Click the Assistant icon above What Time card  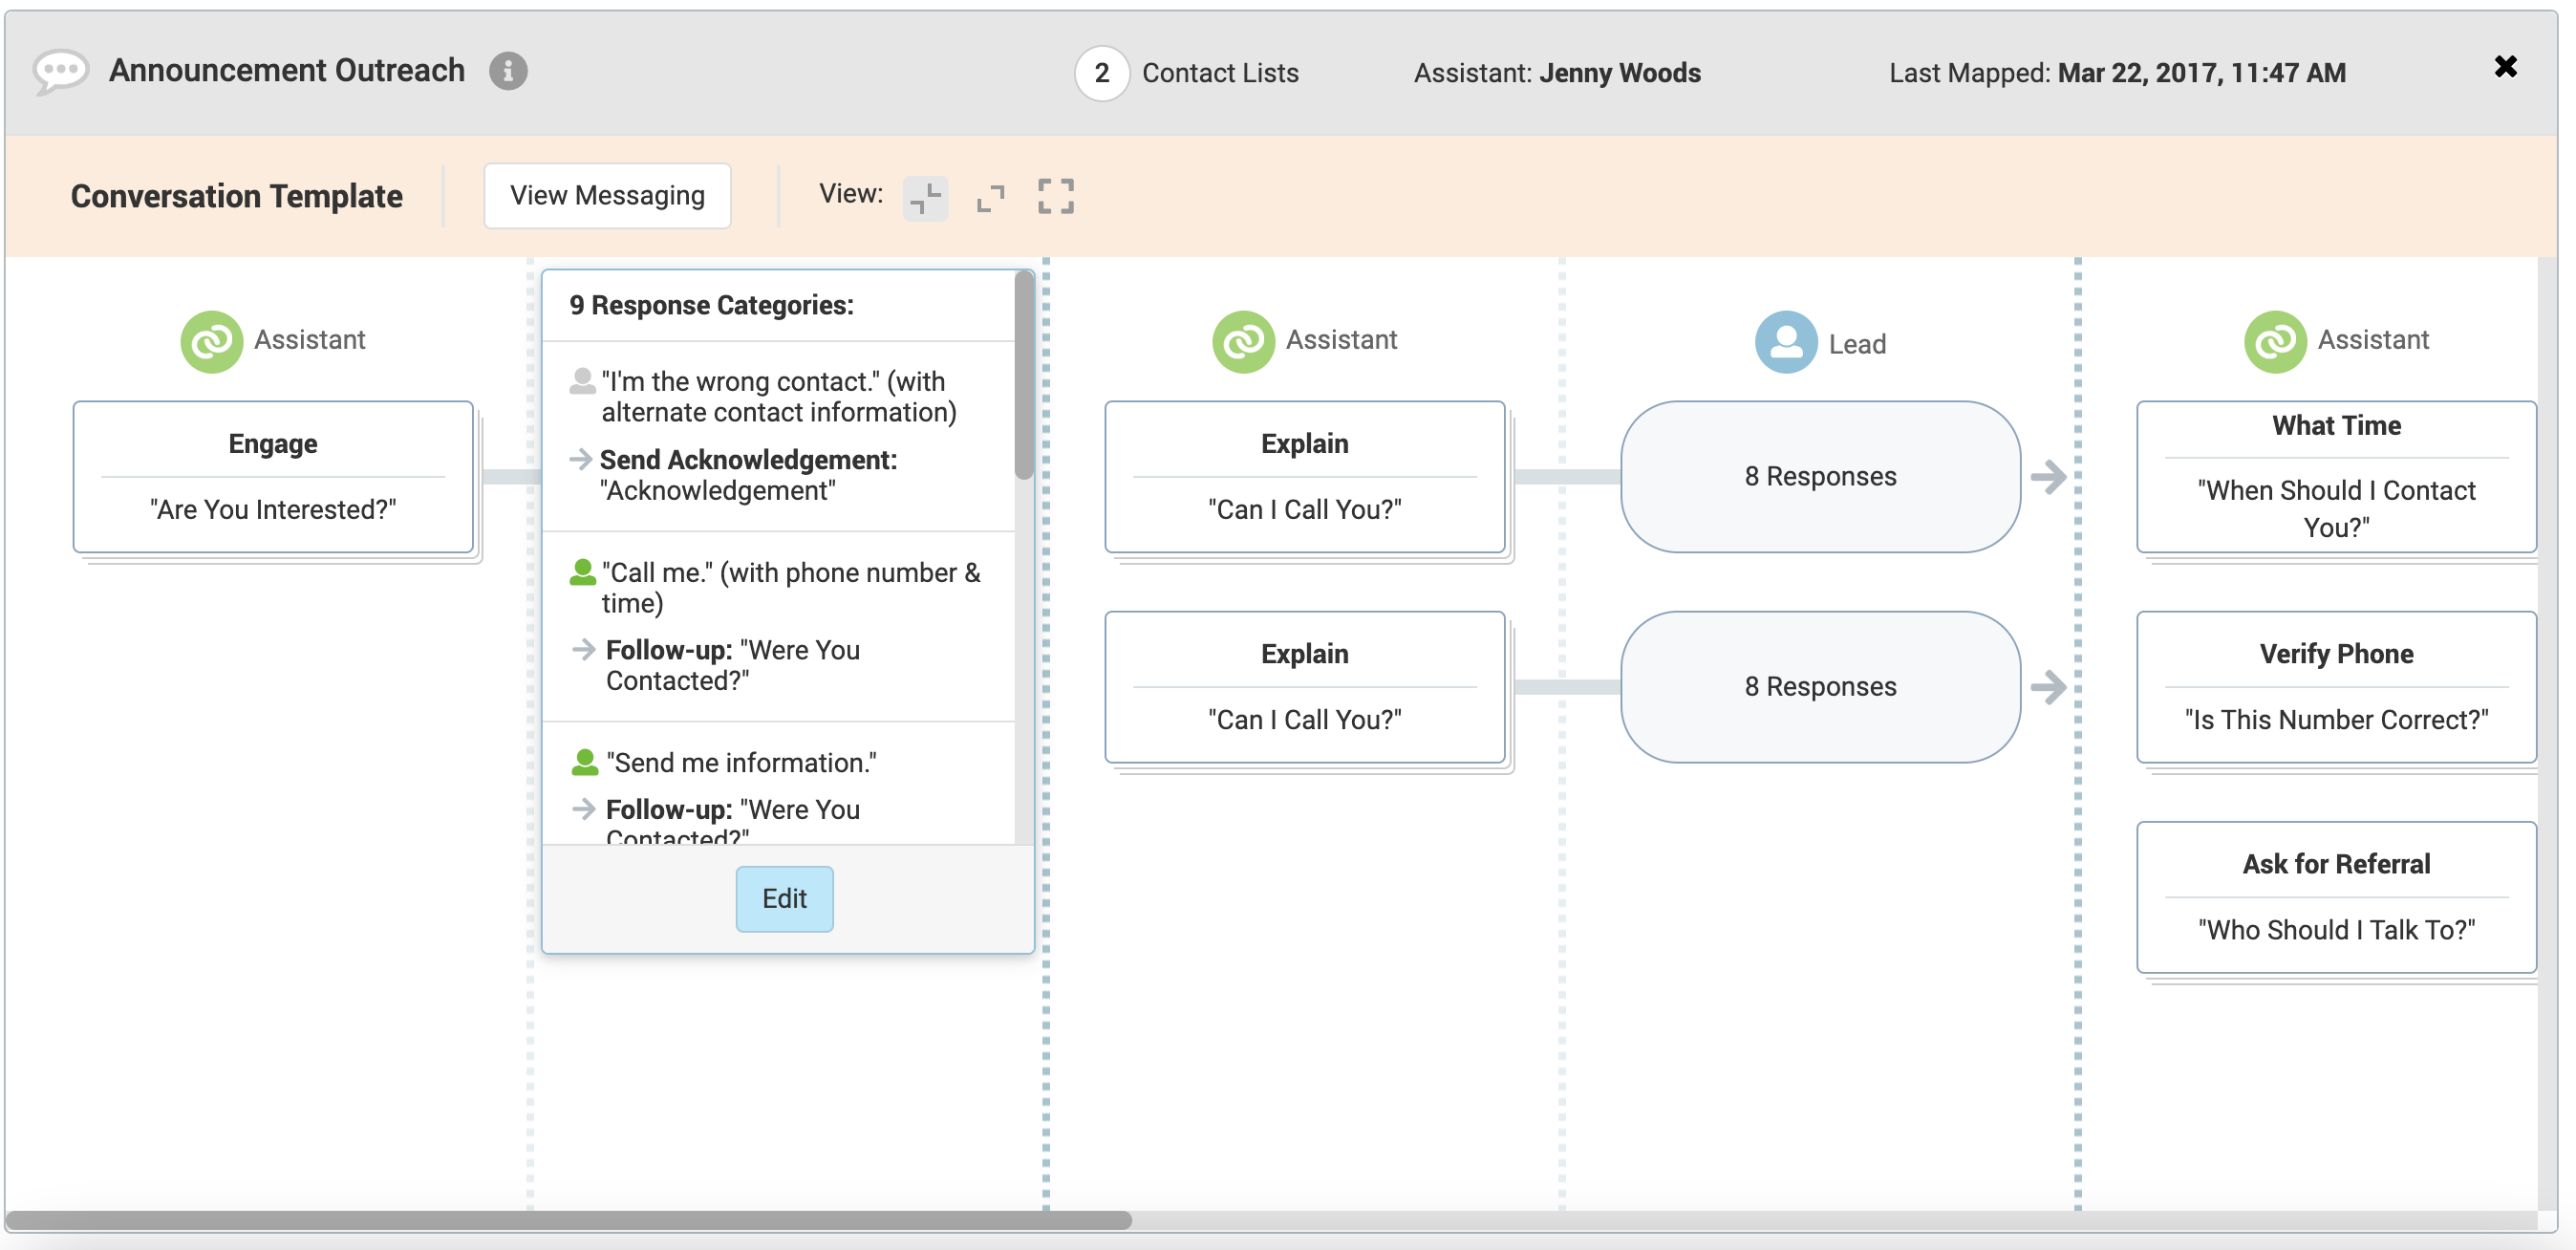pos(2275,341)
